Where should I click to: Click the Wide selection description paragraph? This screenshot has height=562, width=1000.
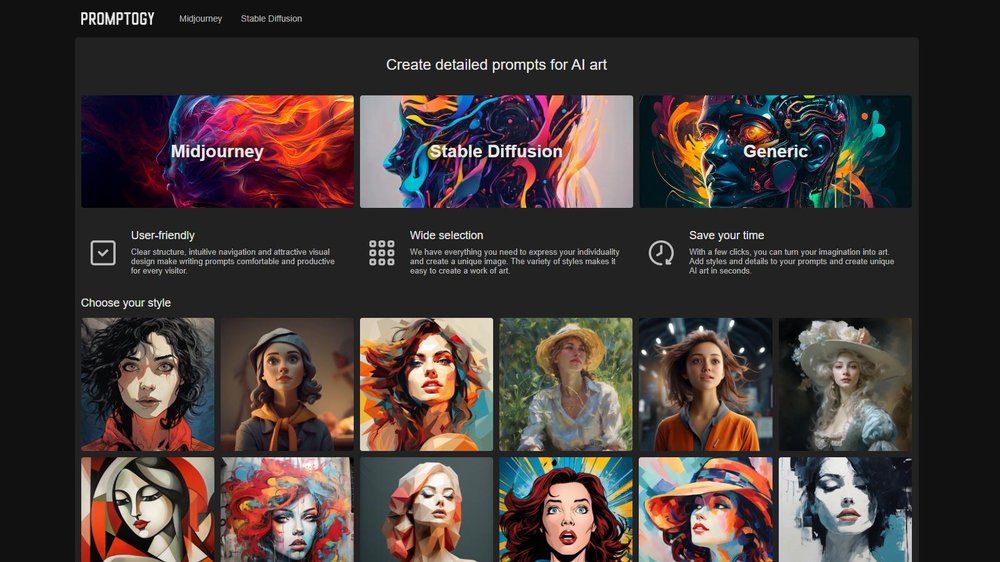click(x=515, y=262)
